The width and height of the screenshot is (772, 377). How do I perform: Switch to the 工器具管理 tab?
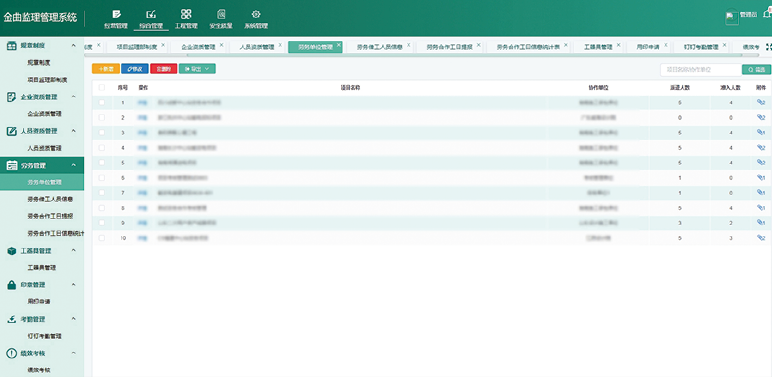point(598,47)
